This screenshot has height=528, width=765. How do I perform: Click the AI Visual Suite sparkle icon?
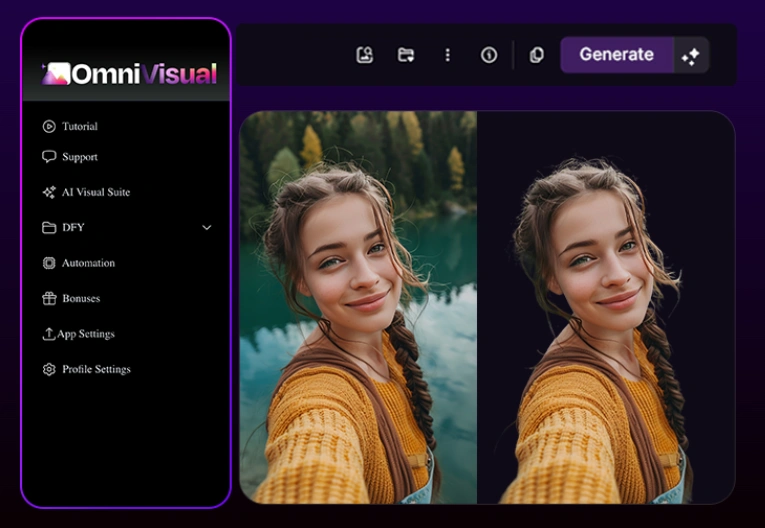point(49,192)
